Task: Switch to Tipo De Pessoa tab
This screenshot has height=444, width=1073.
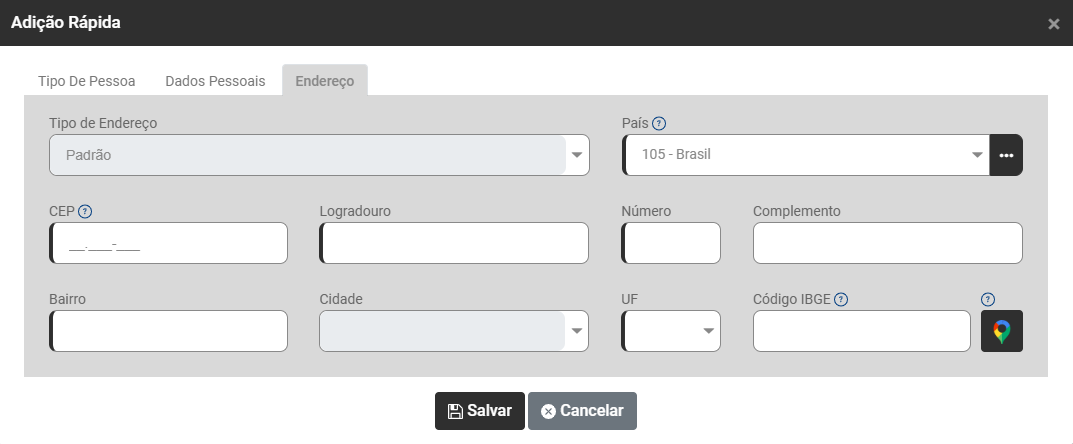Action: (x=87, y=81)
